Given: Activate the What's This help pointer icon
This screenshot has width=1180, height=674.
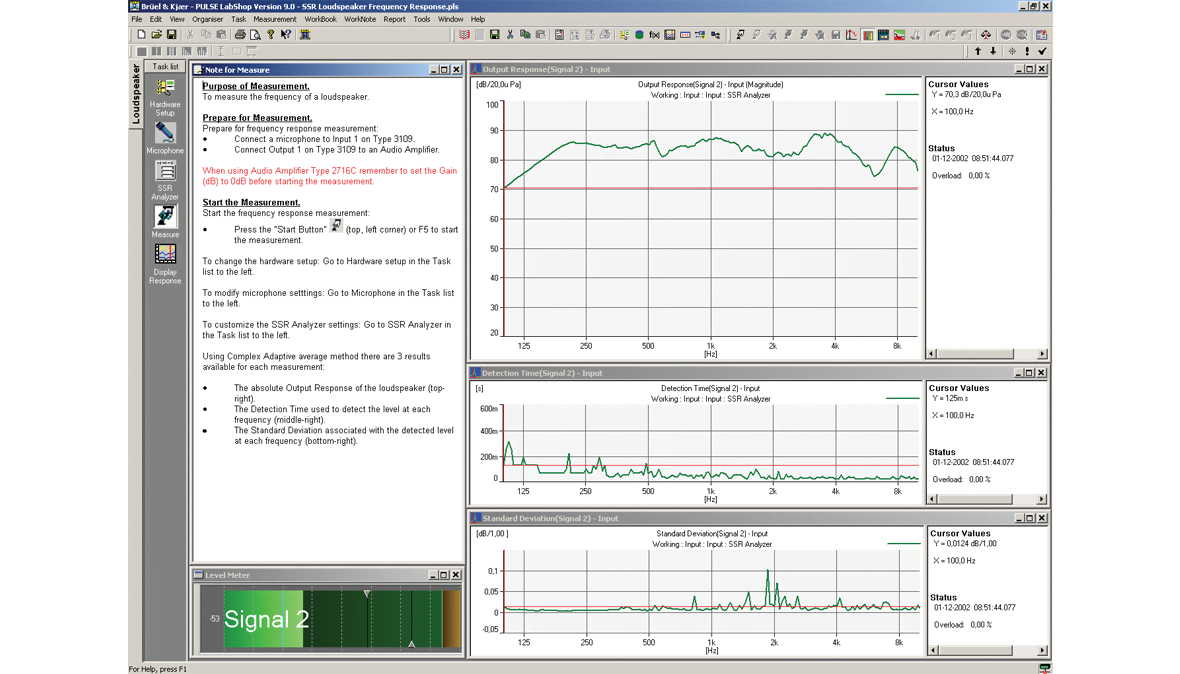Looking at the screenshot, I should tap(286, 35).
